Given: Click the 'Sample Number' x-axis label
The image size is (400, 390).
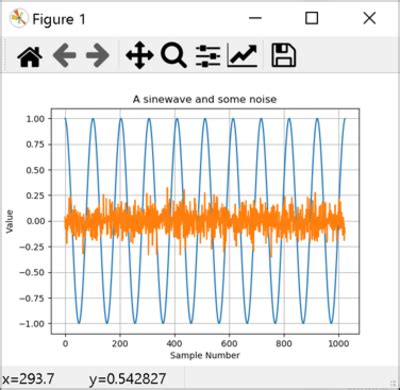Looking at the screenshot, I should [x=205, y=355].
